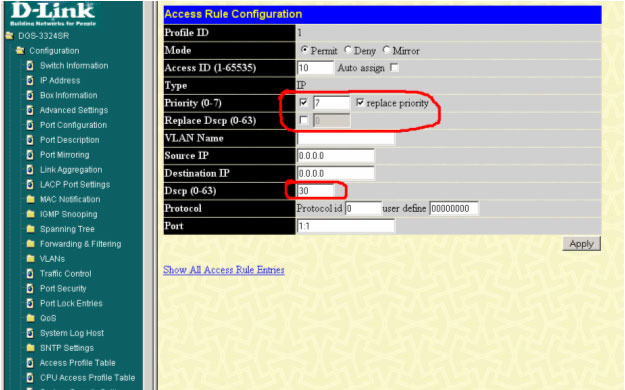The image size is (625, 390).
Task: Click the DGS-3324SR root folder icon
Action: point(10,36)
